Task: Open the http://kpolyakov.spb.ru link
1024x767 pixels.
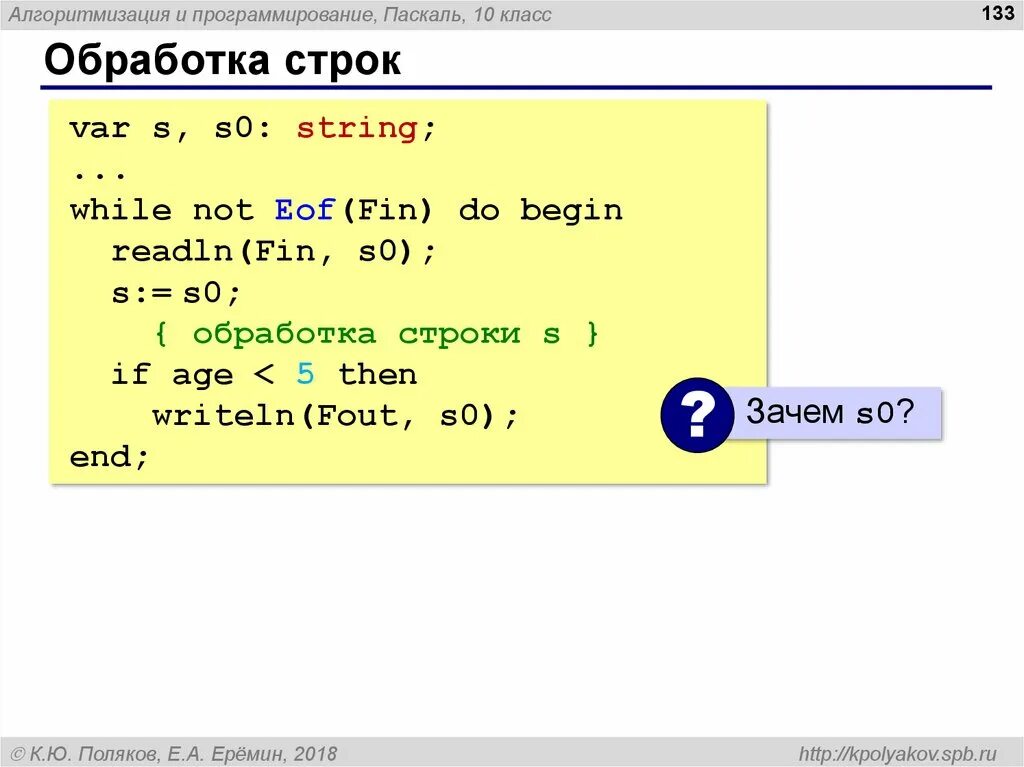Action: 898,755
